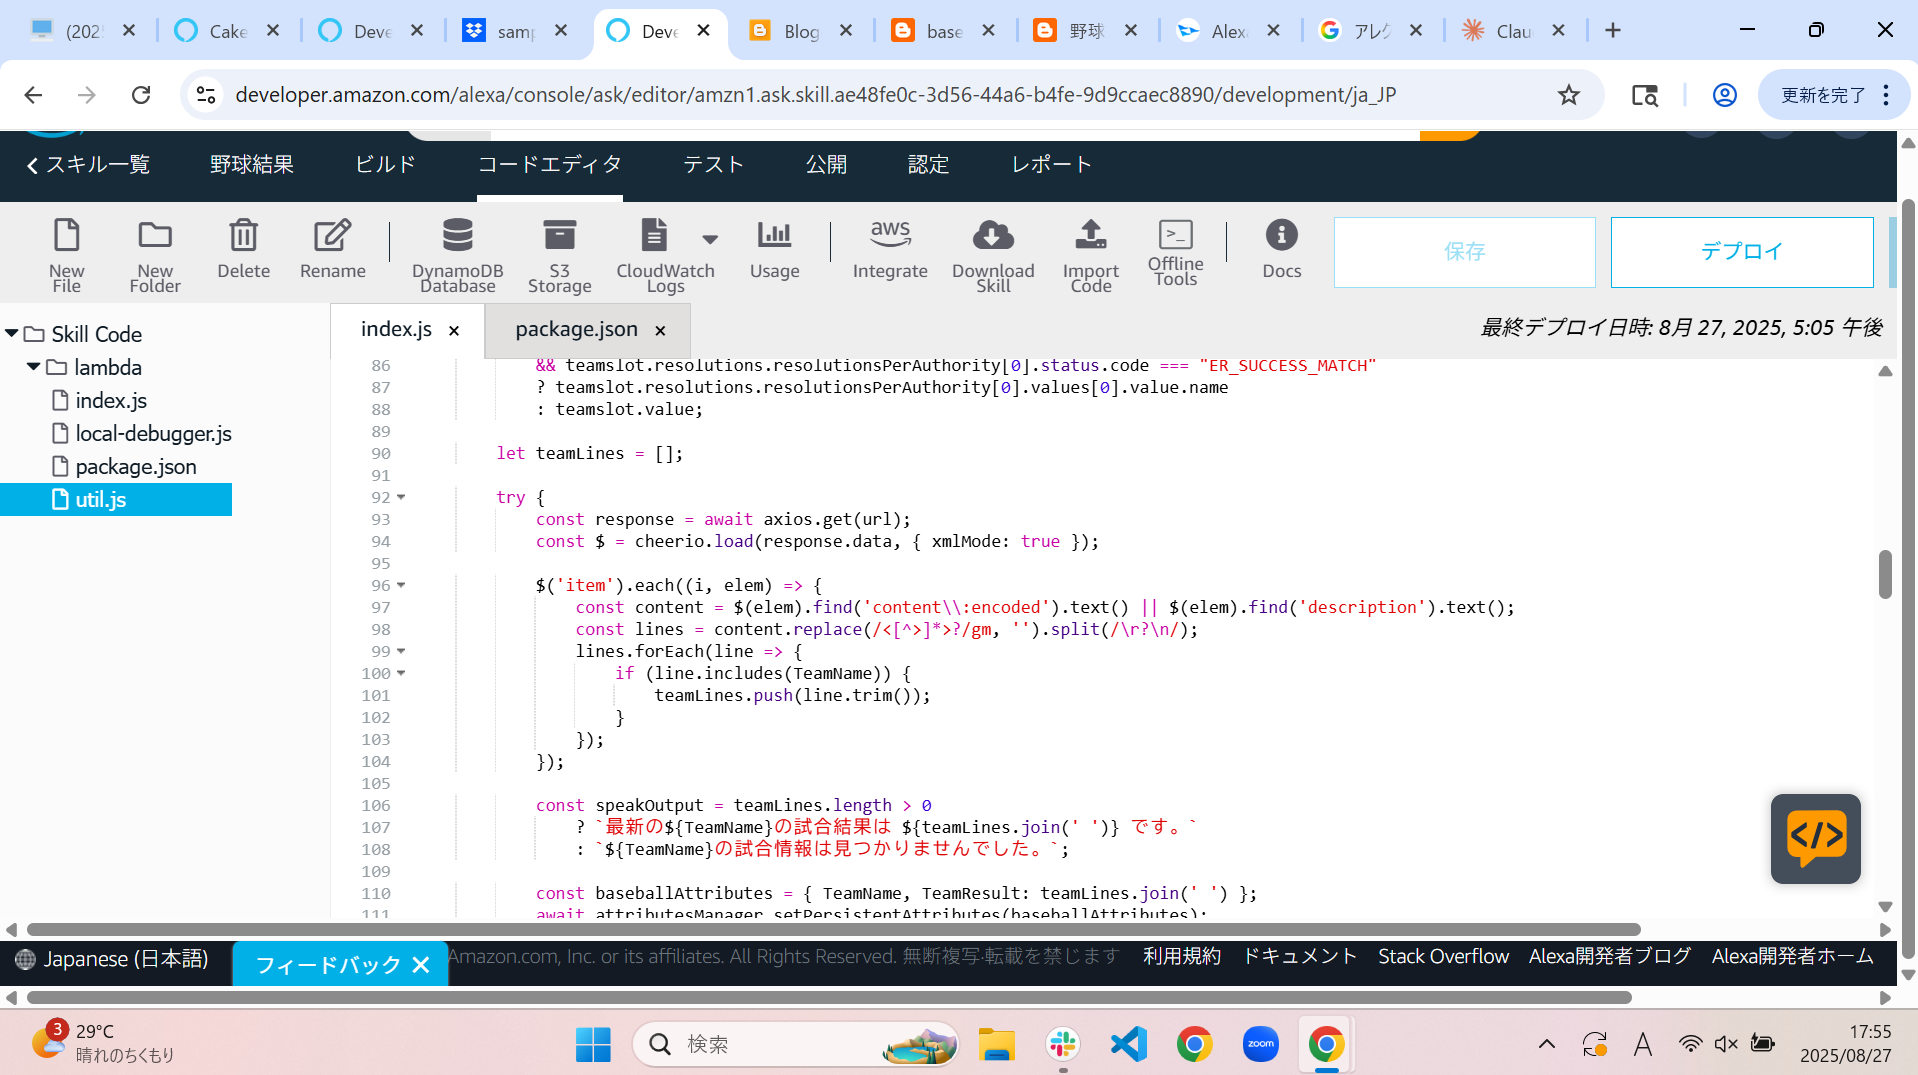Image resolution: width=1918 pixels, height=1075 pixels.
Task: Close the フィードバック panel tab
Action: (x=421, y=965)
